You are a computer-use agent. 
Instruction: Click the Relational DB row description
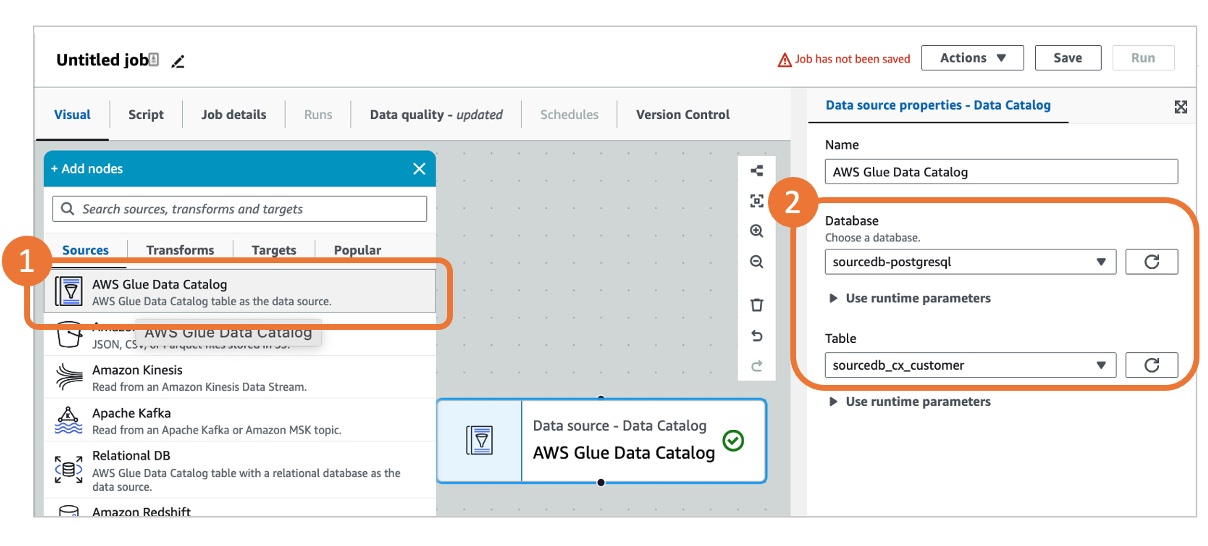247,480
